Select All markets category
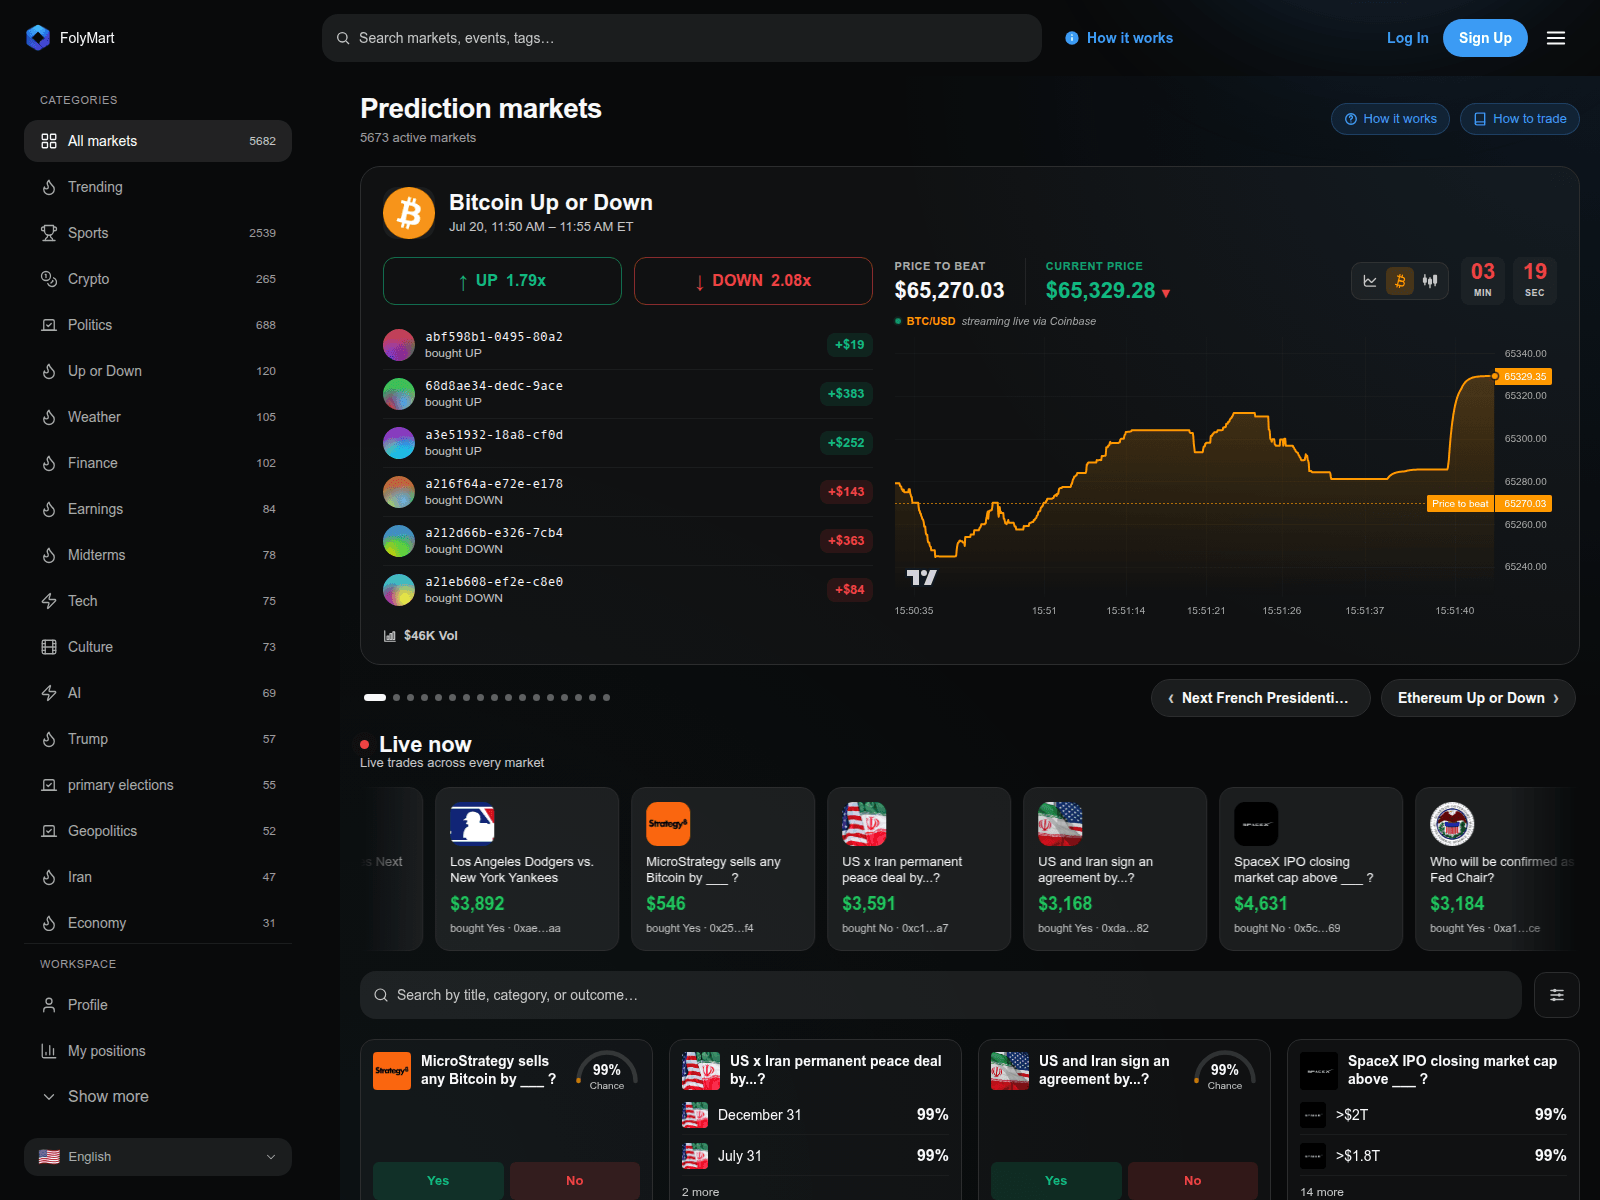Viewport: 1600px width, 1200px height. pos(158,141)
